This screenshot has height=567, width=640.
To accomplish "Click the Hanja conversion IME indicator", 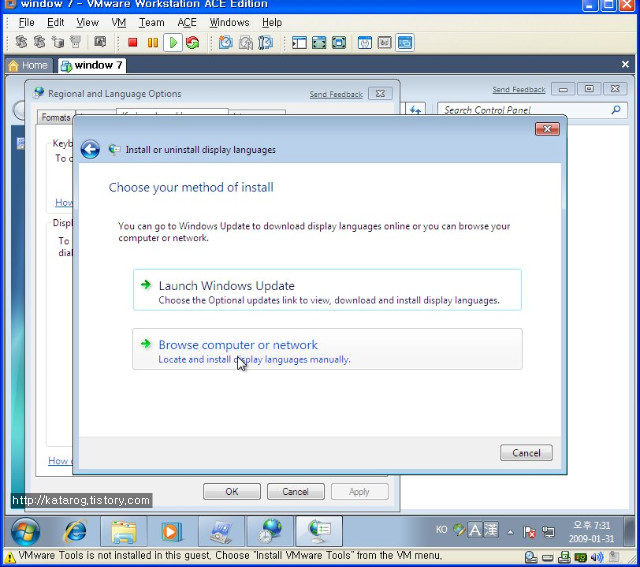I will click(491, 530).
